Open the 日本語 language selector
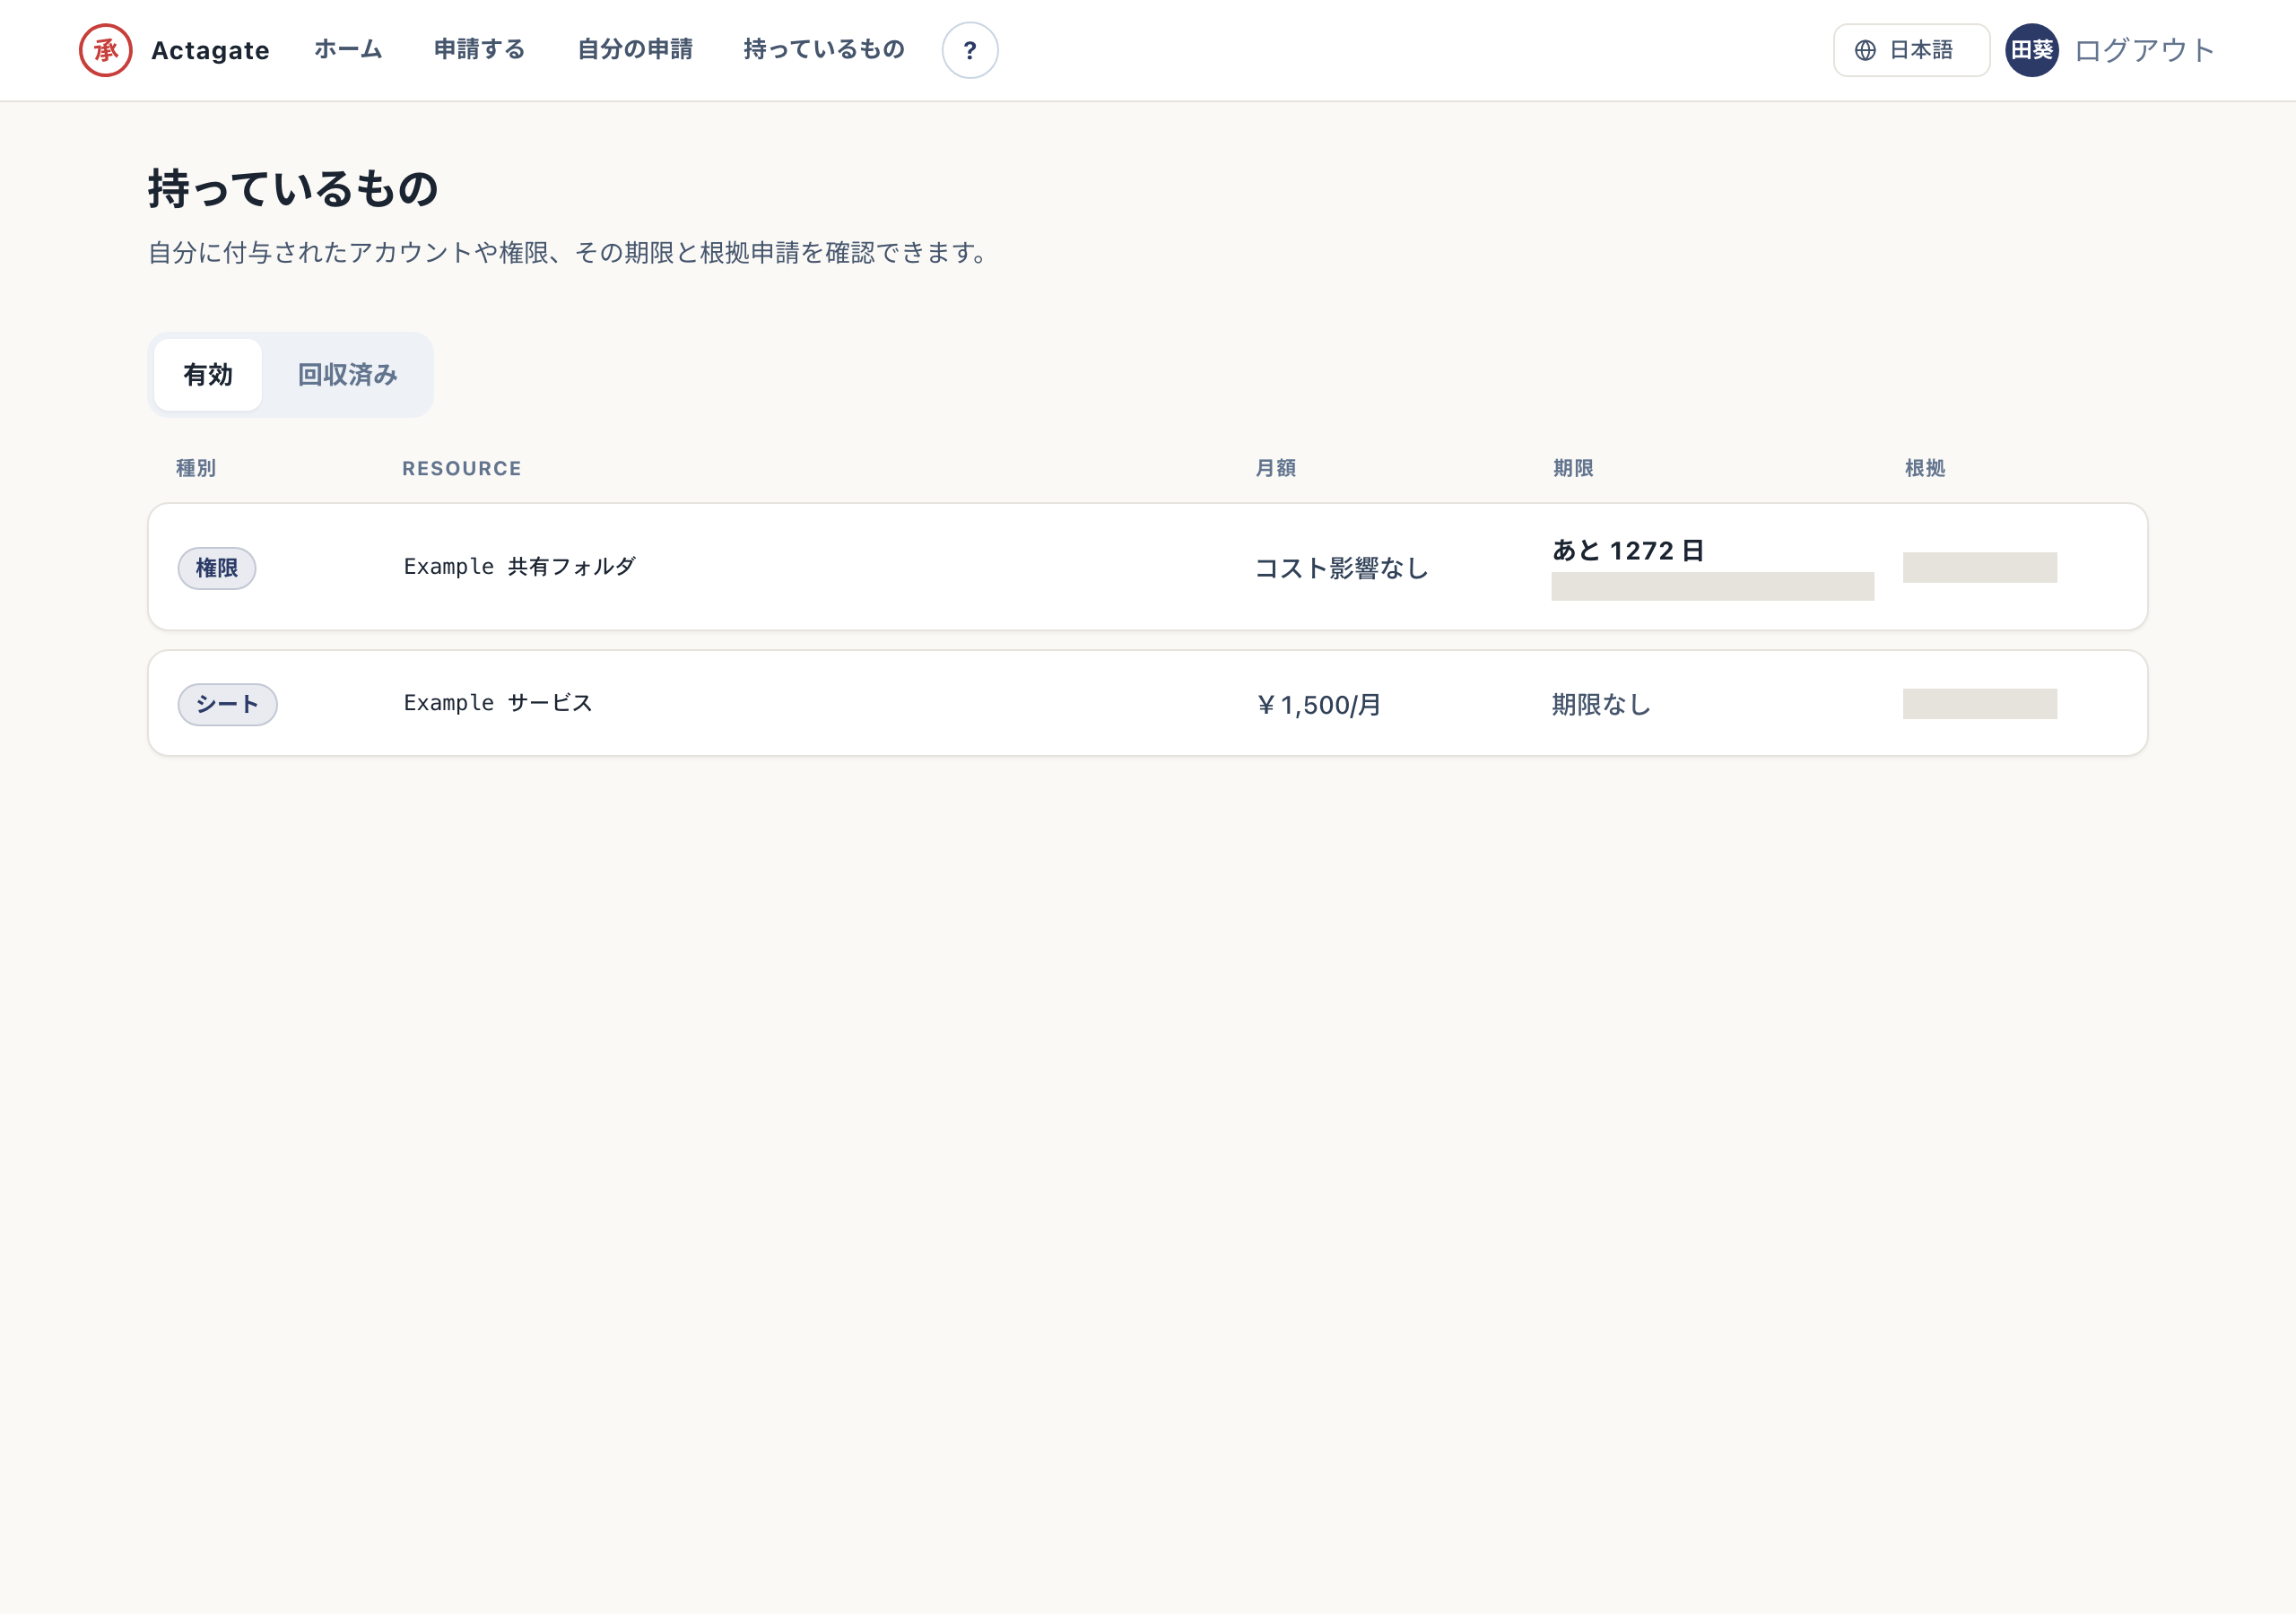Viewport: 2296px width, 1614px height. tap(1911, 50)
